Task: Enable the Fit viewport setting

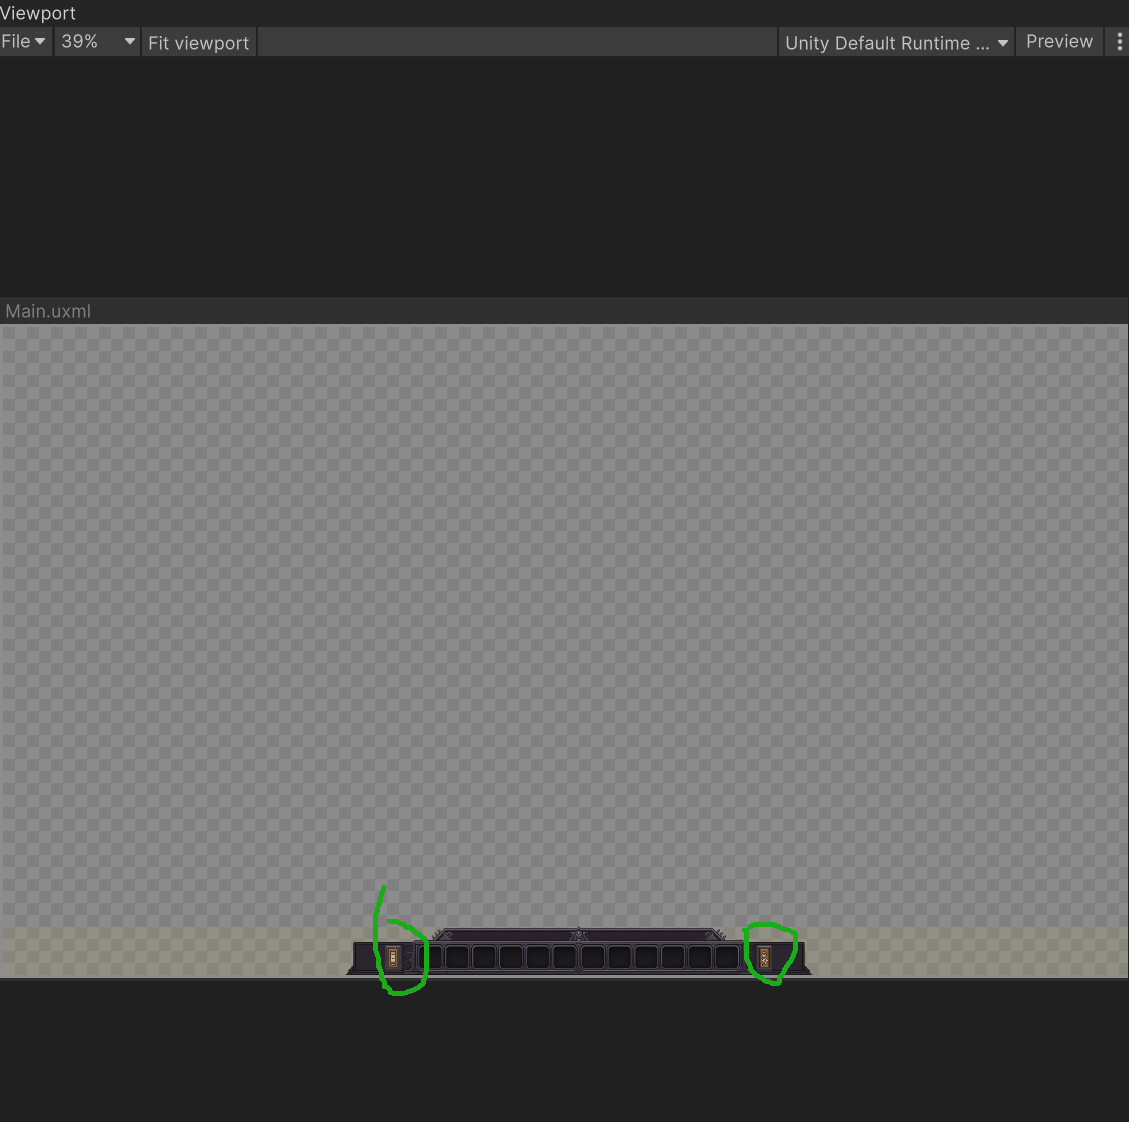Action: pyautogui.click(x=198, y=42)
